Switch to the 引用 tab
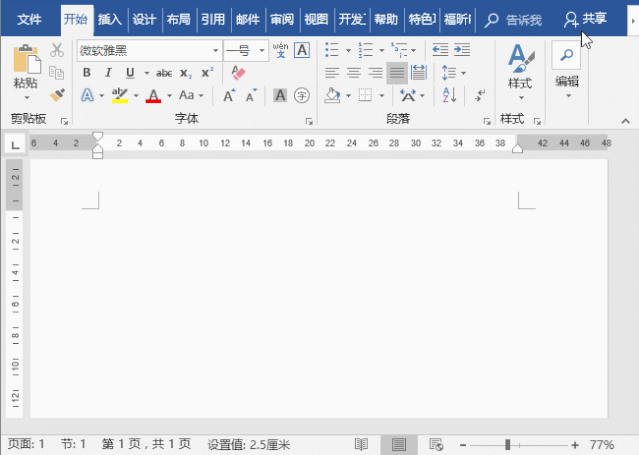Screen dimensions: 639x455 coord(213,19)
